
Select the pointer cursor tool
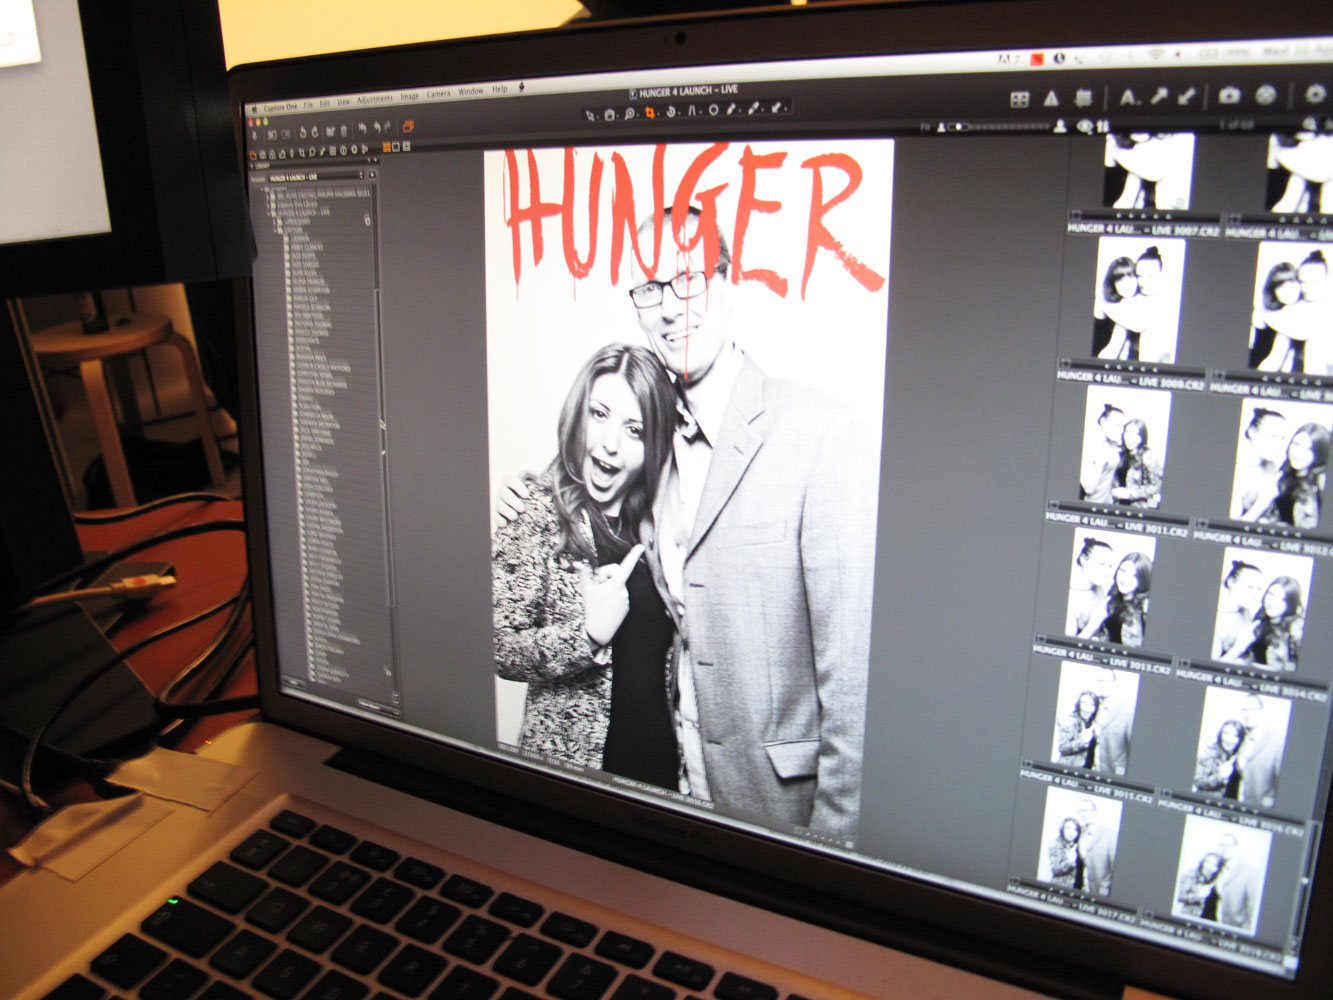point(589,115)
